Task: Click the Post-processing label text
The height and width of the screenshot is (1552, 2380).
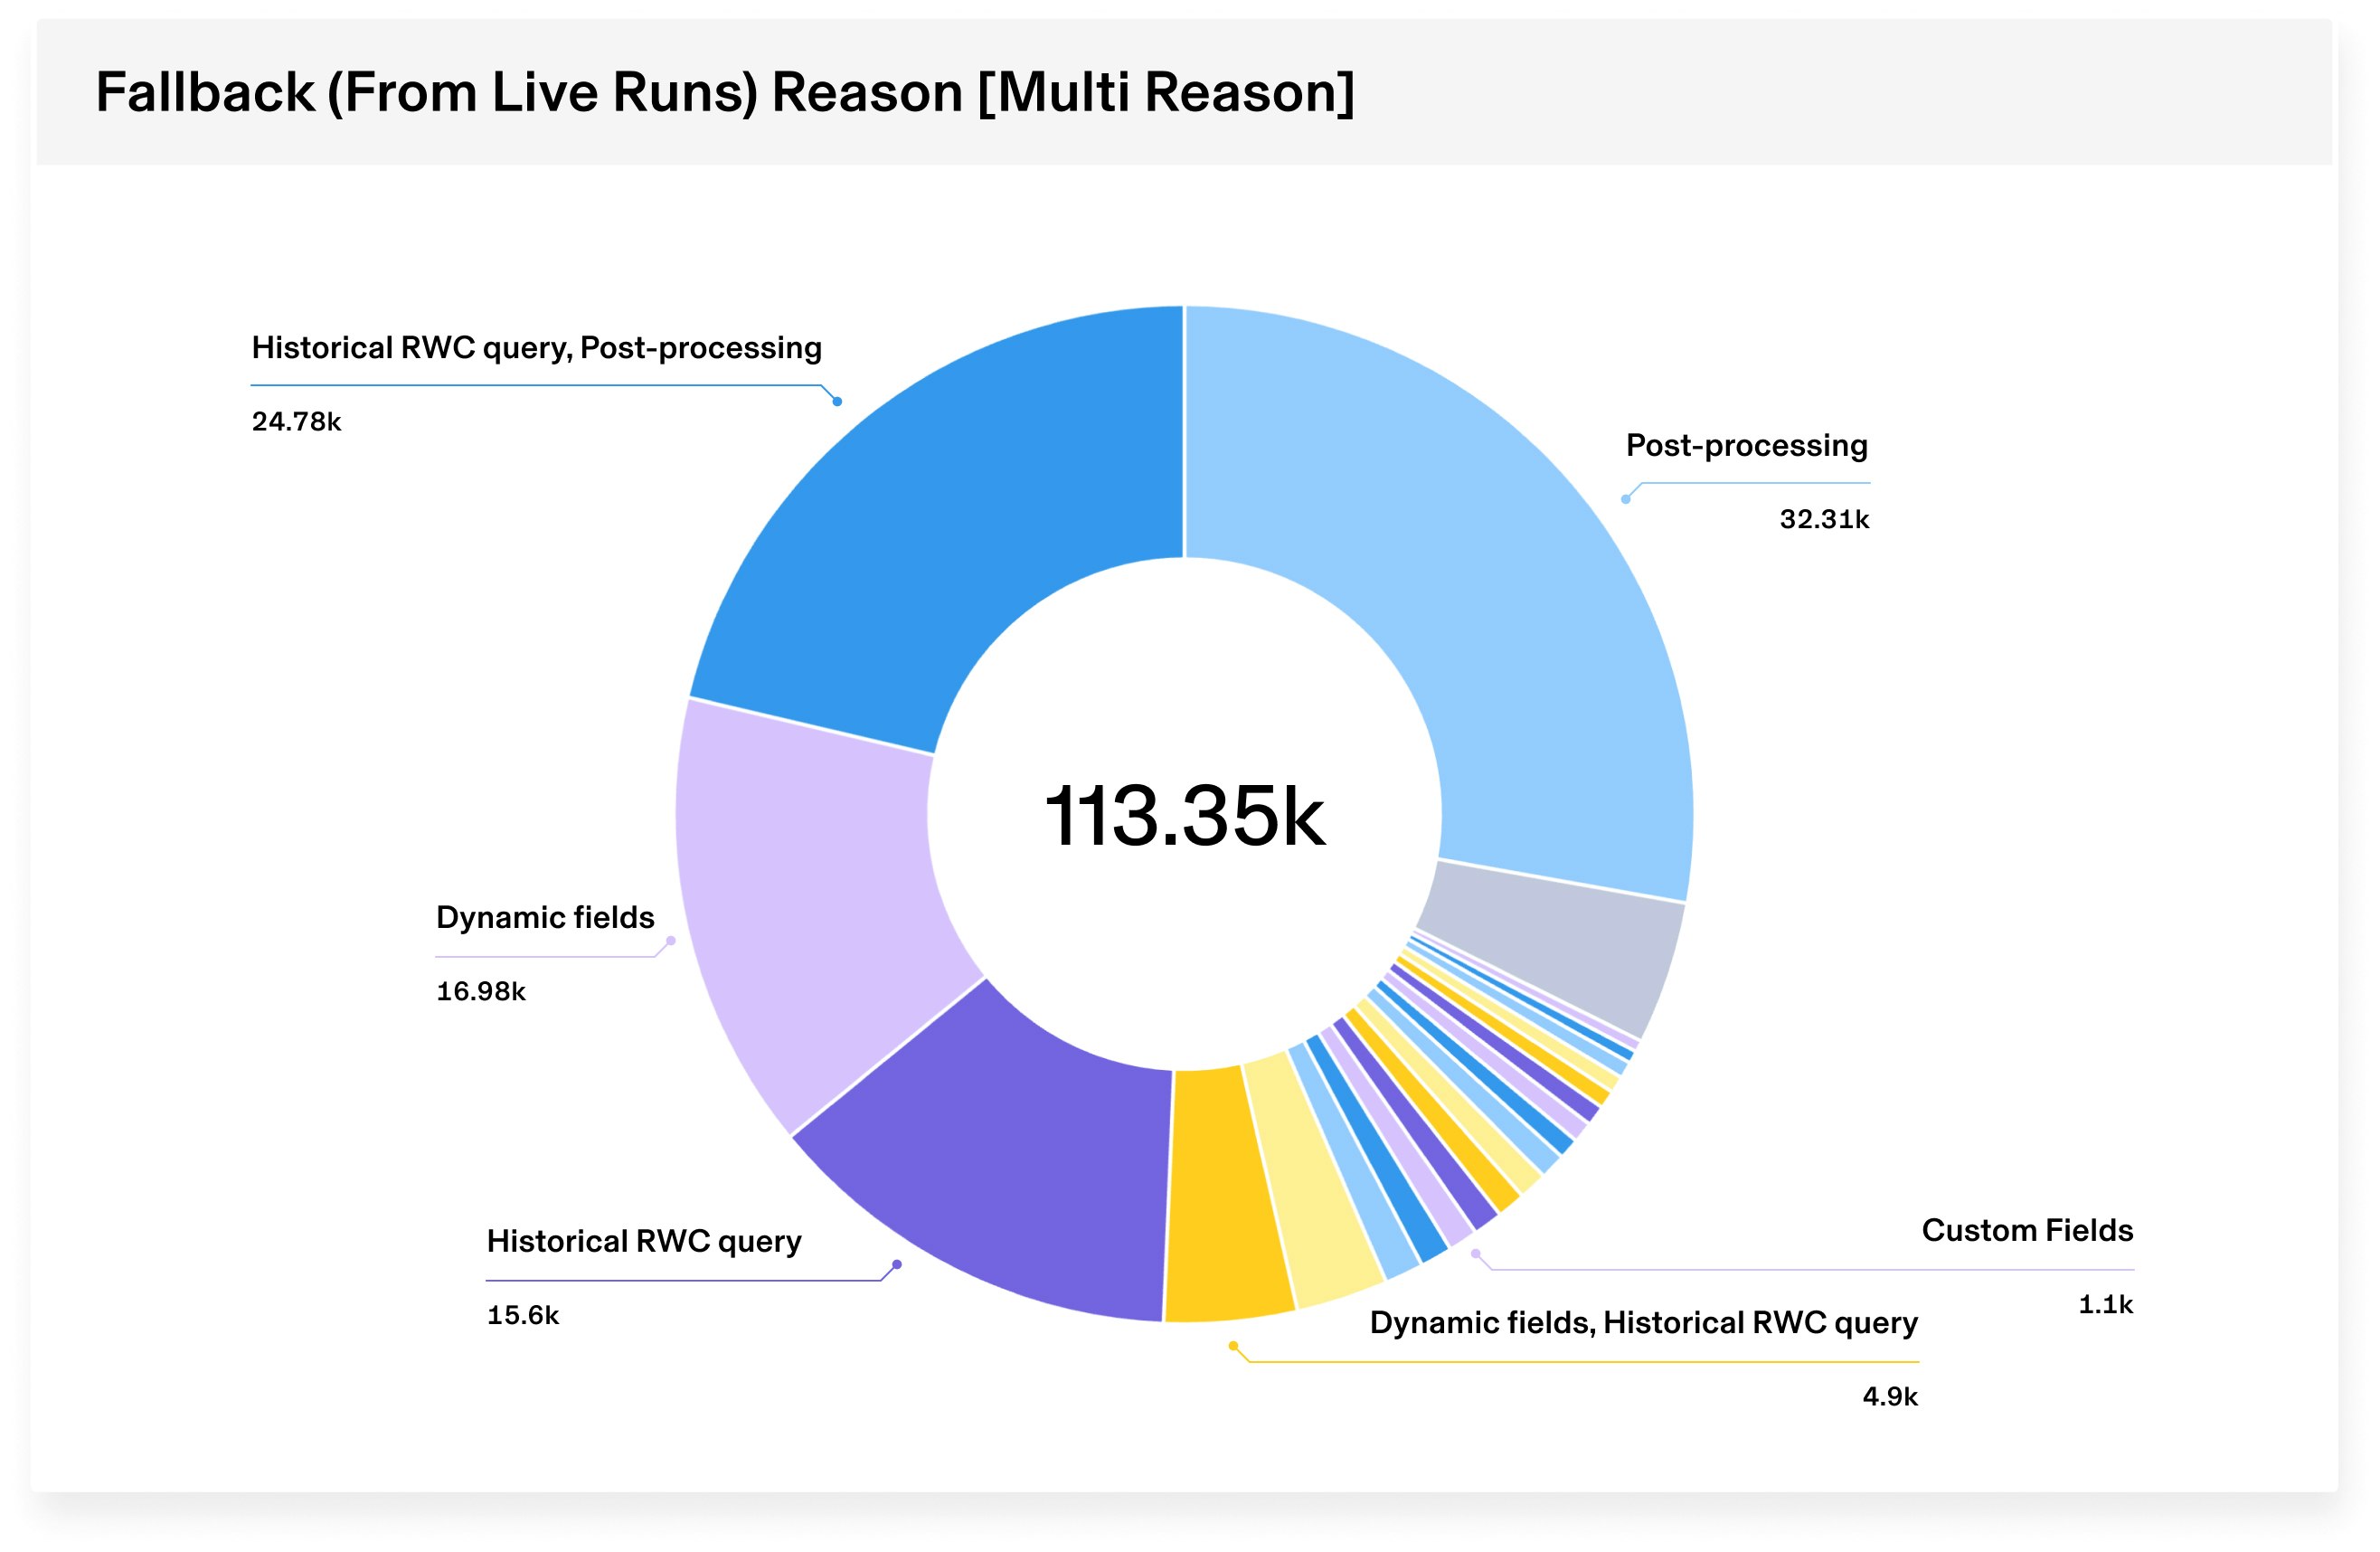Action: 1746,445
